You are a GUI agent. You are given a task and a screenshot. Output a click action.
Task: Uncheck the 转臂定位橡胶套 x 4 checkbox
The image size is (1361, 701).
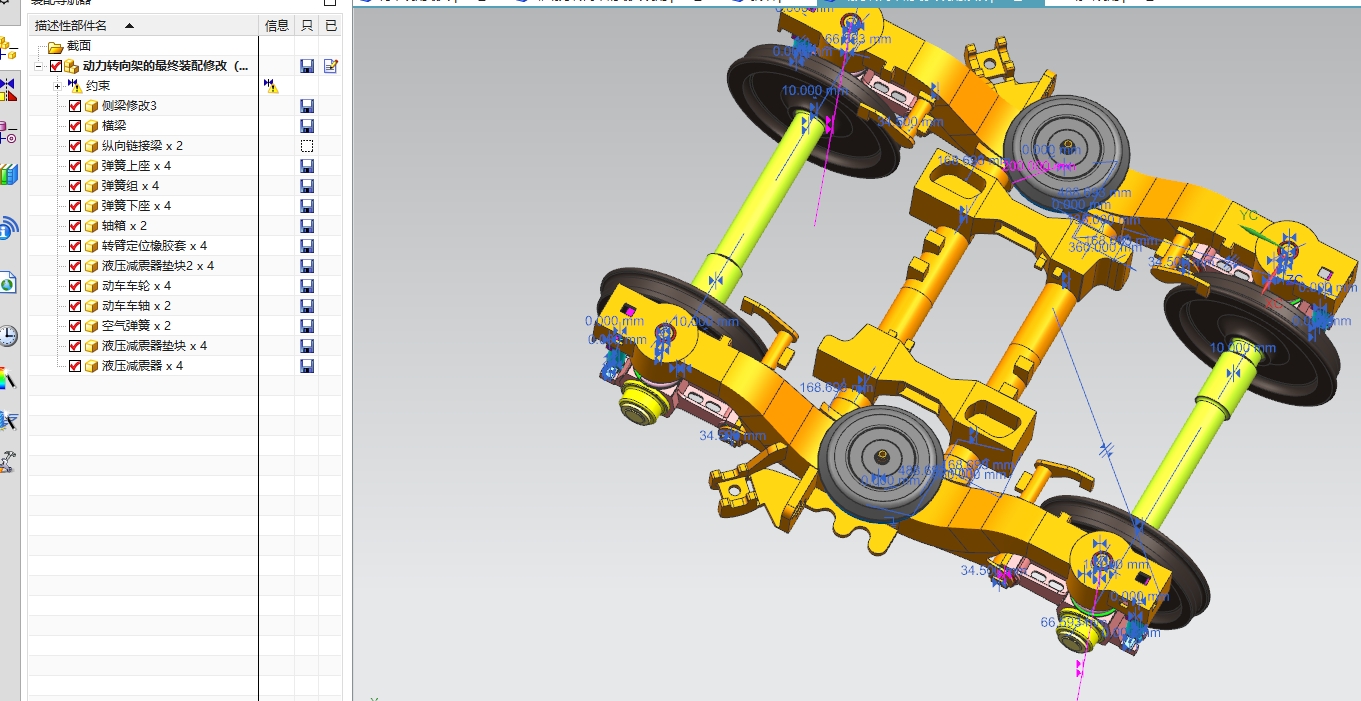click(x=75, y=246)
